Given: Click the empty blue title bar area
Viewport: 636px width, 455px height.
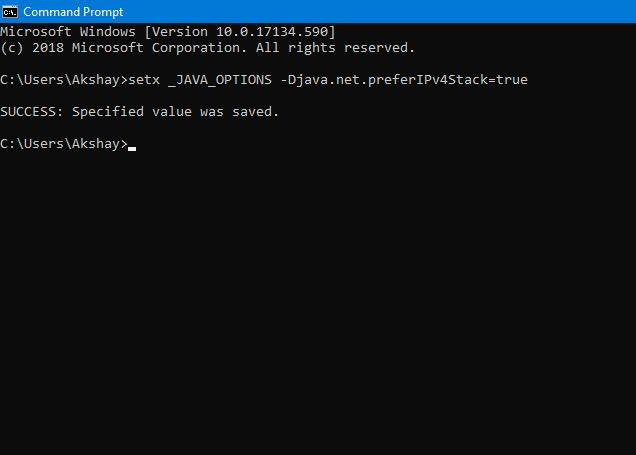Looking at the screenshot, I should coord(377,11).
